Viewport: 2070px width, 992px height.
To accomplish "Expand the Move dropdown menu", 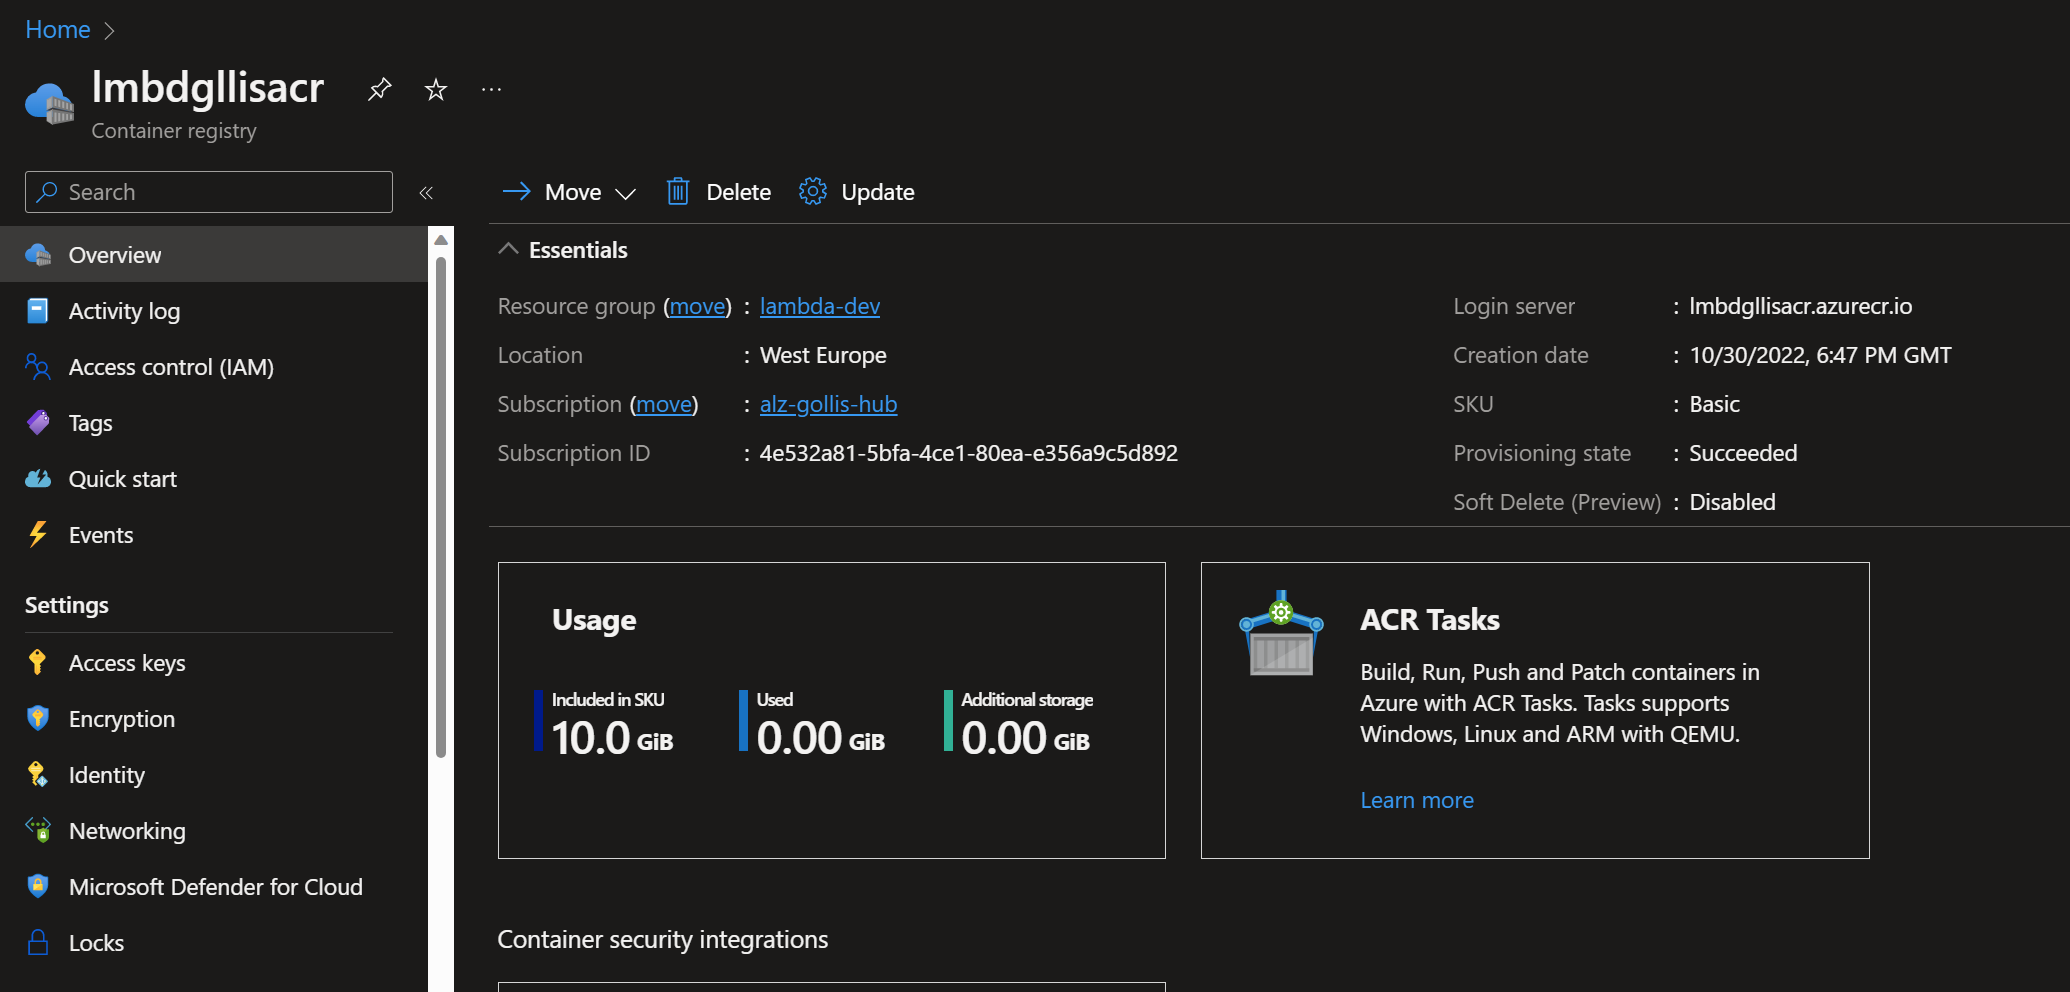I will click(x=625, y=193).
